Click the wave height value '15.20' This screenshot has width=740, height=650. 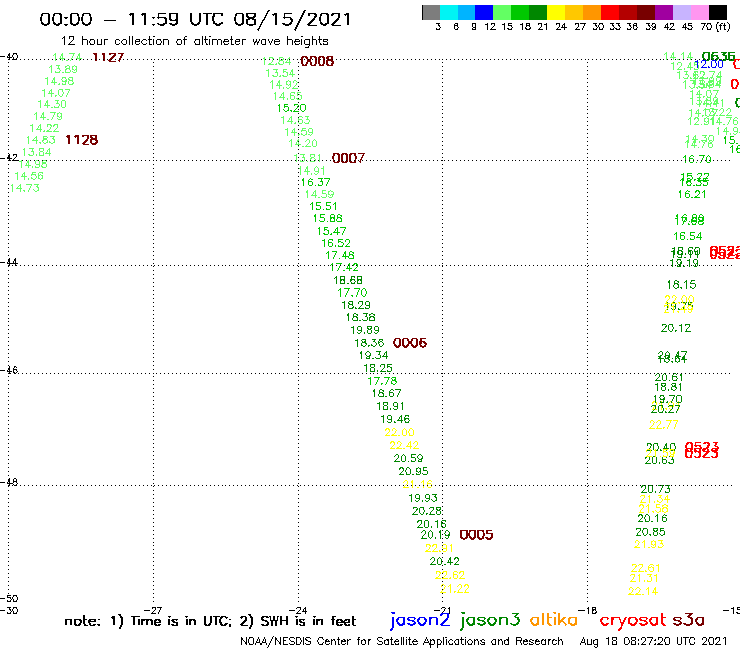tap(292, 108)
